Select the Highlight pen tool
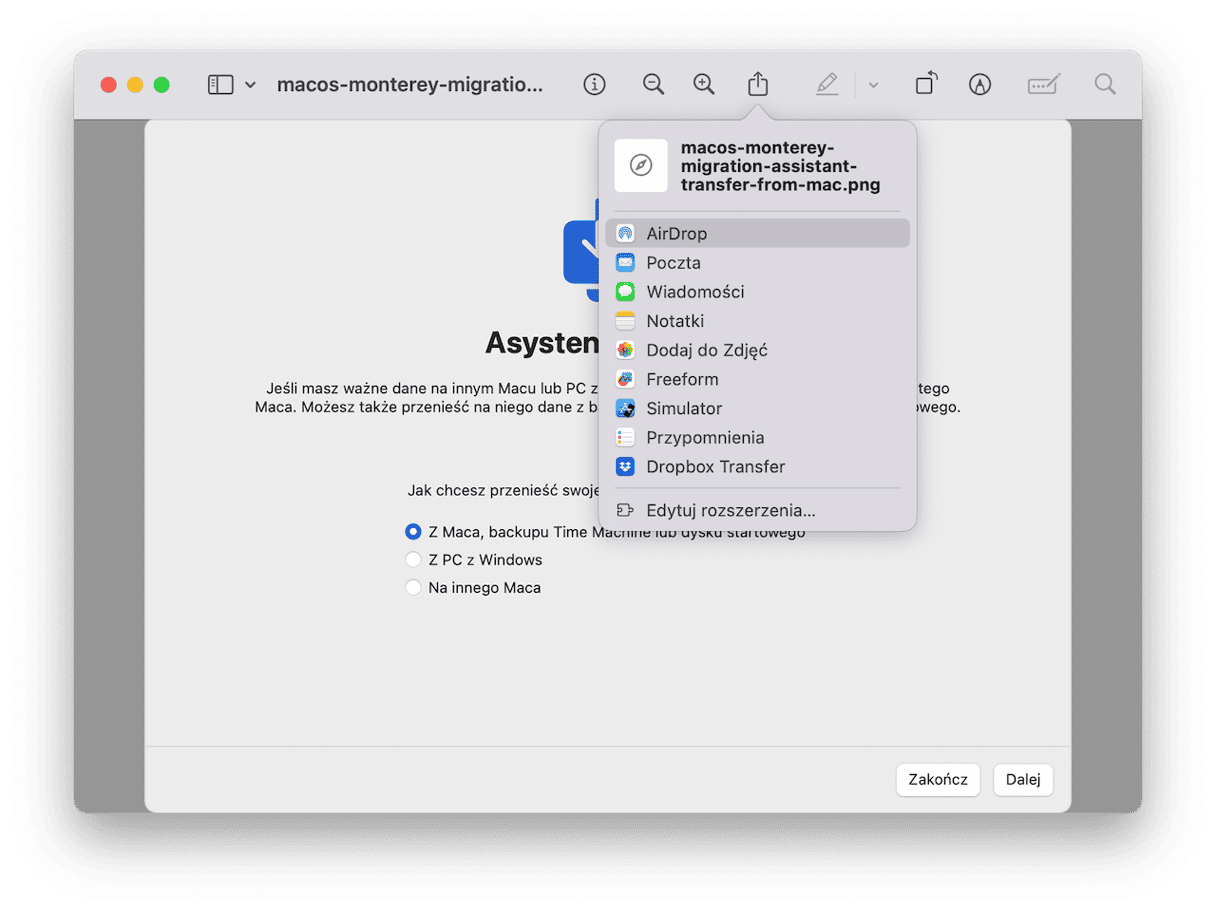Image resolution: width=1216 pixels, height=911 pixels. click(x=826, y=85)
